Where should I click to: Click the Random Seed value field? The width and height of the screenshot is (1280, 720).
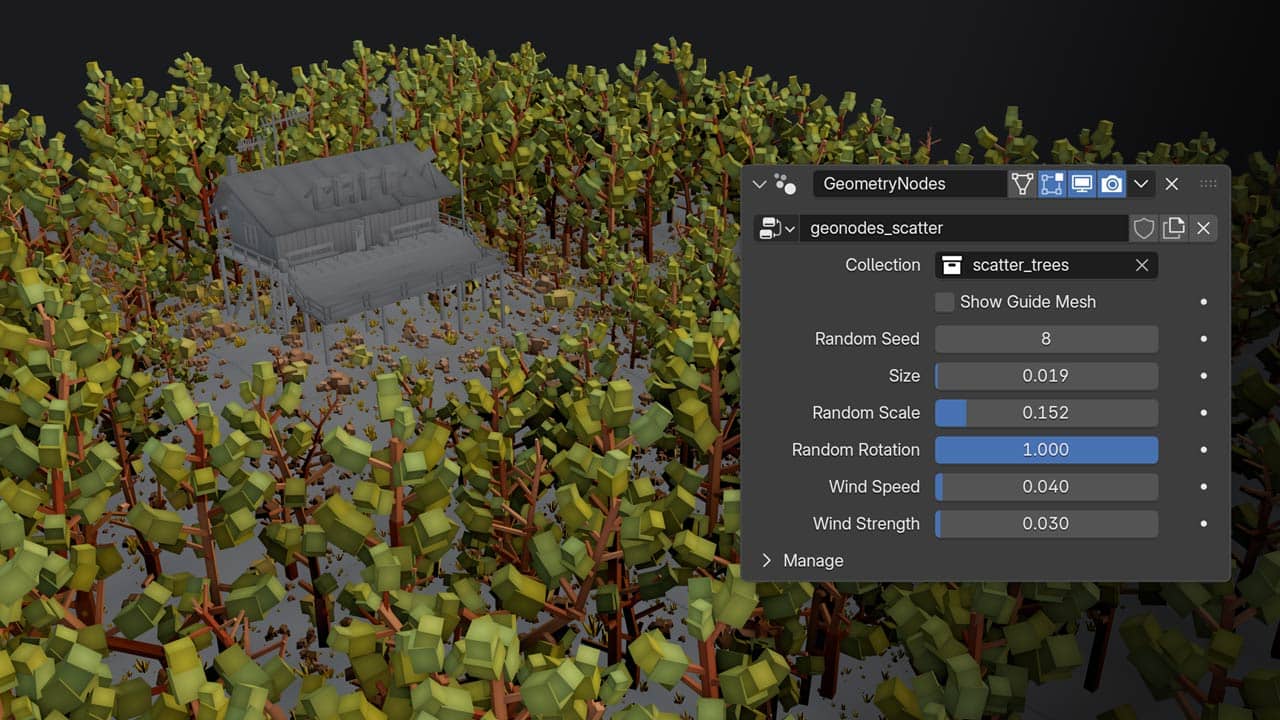(1046, 339)
